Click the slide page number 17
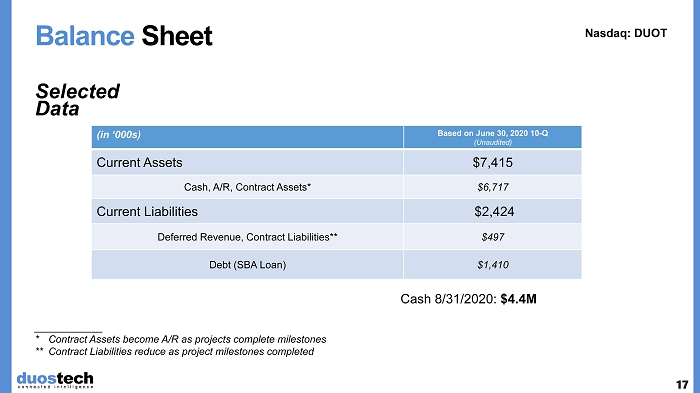 coord(682,385)
